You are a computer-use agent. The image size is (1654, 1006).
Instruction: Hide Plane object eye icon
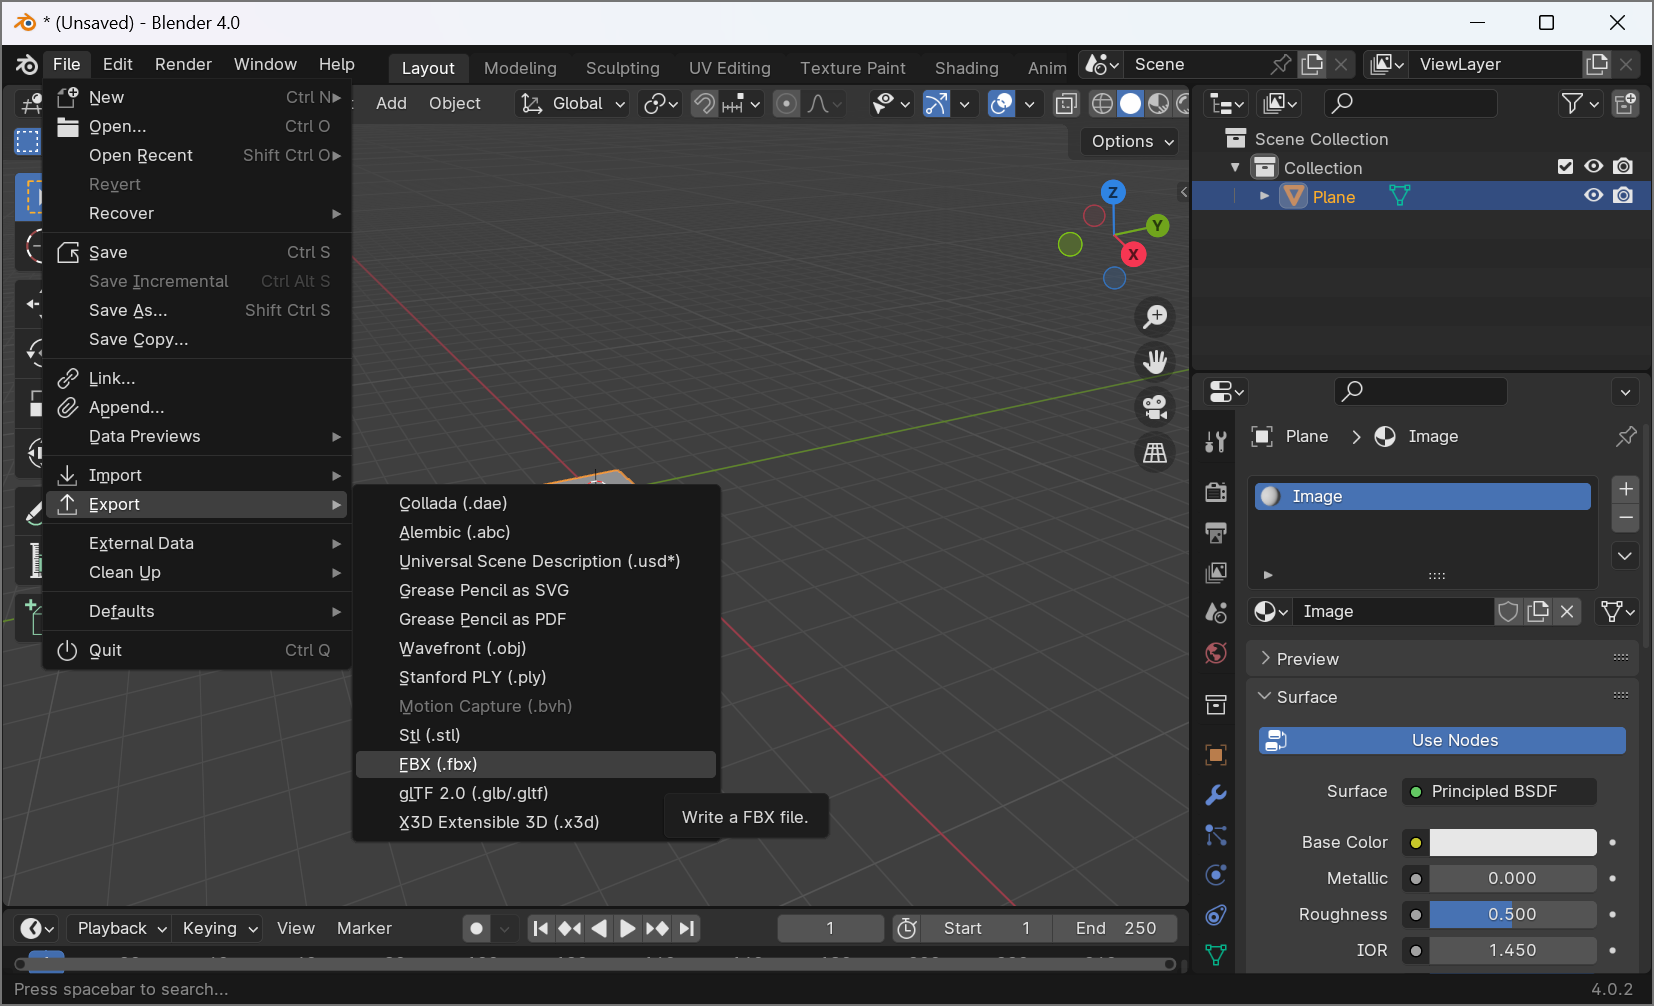(1594, 196)
